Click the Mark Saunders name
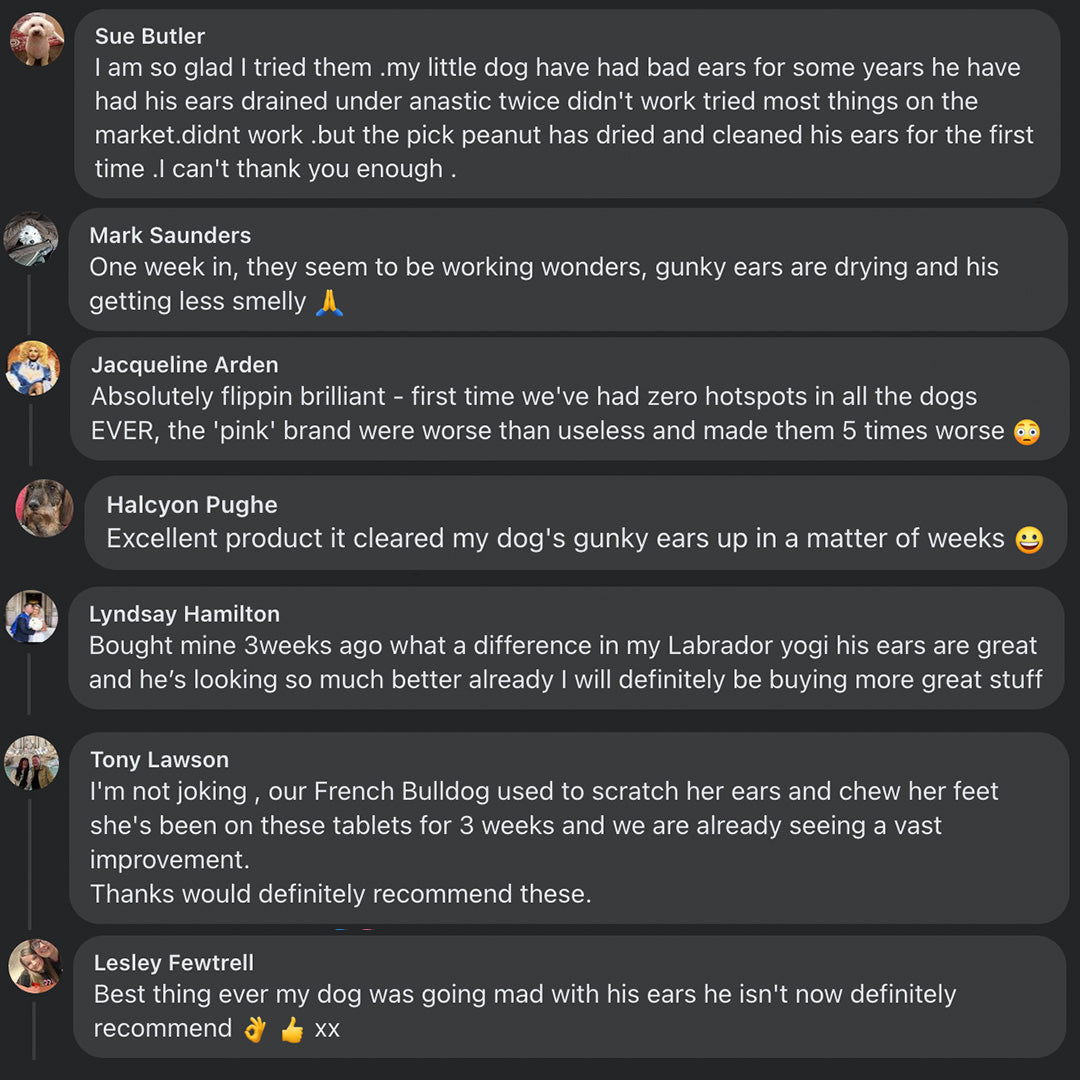The width and height of the screenshot is (1080, 1080). [x=170, y=235]
